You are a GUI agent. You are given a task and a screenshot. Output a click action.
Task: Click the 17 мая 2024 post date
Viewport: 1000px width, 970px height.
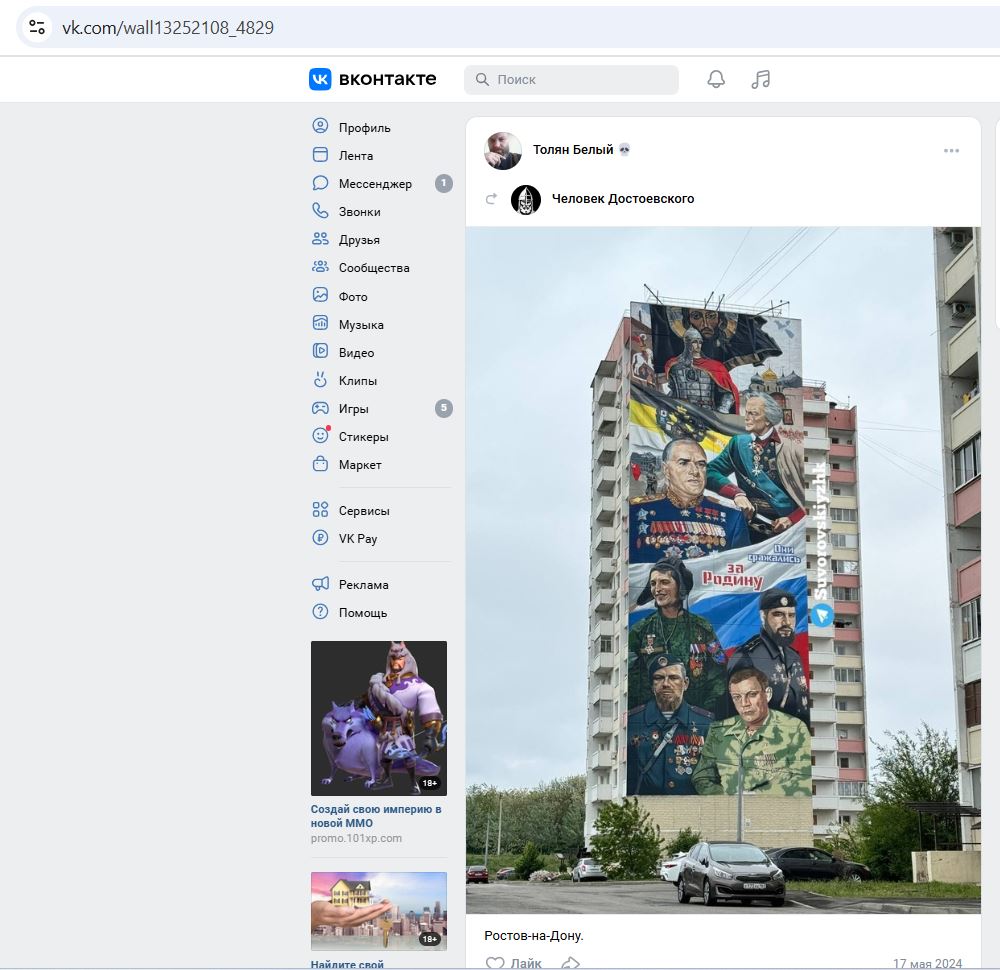click(927, 963)
